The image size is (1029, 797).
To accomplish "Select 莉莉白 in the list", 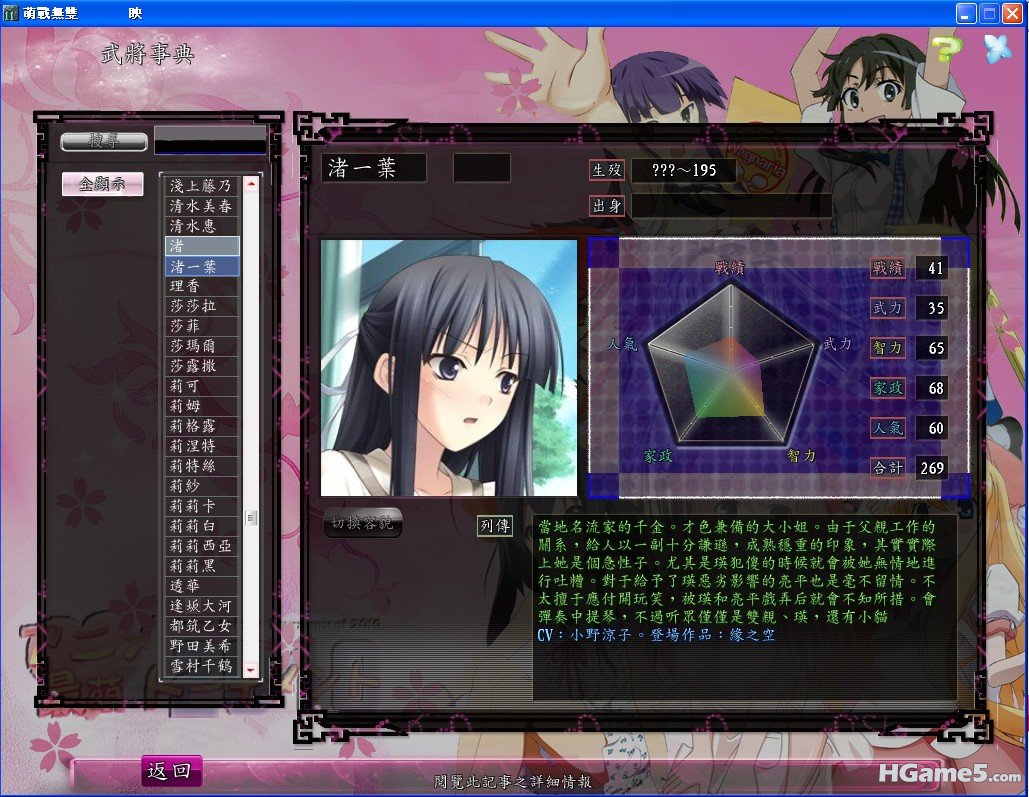I will (201, 526).
